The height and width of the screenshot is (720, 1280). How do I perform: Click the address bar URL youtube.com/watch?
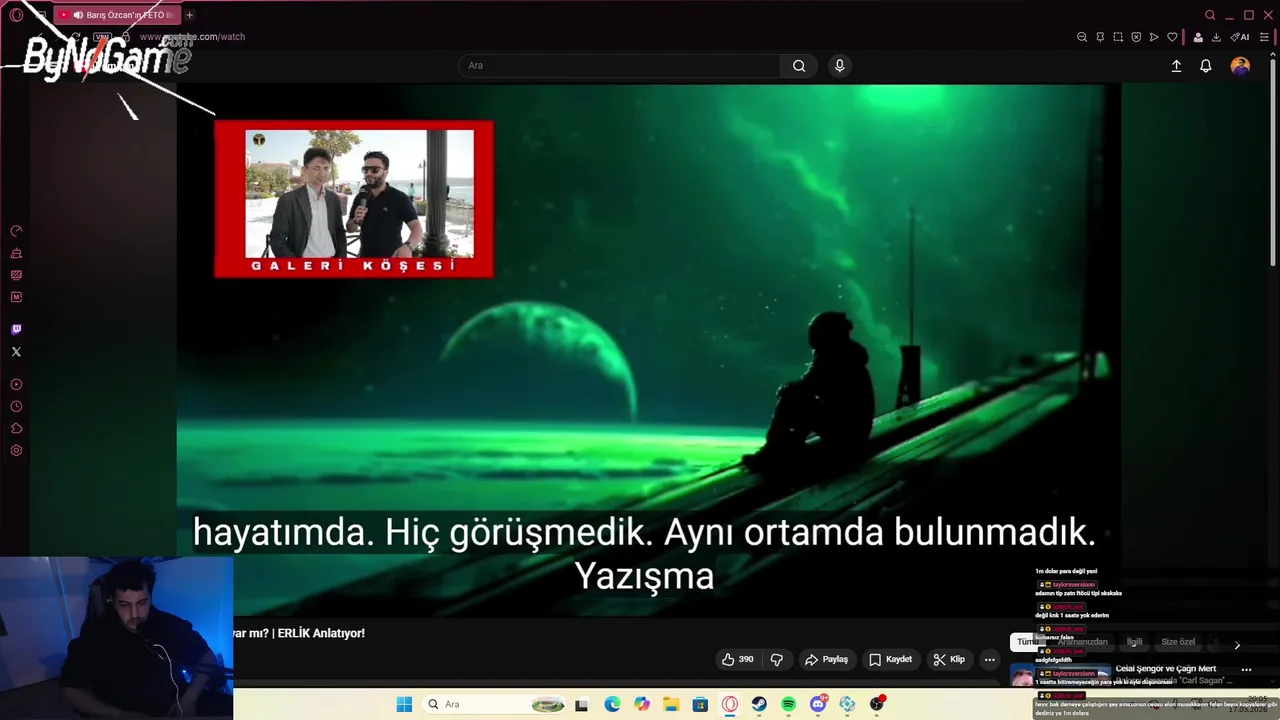tap(193, 37)
